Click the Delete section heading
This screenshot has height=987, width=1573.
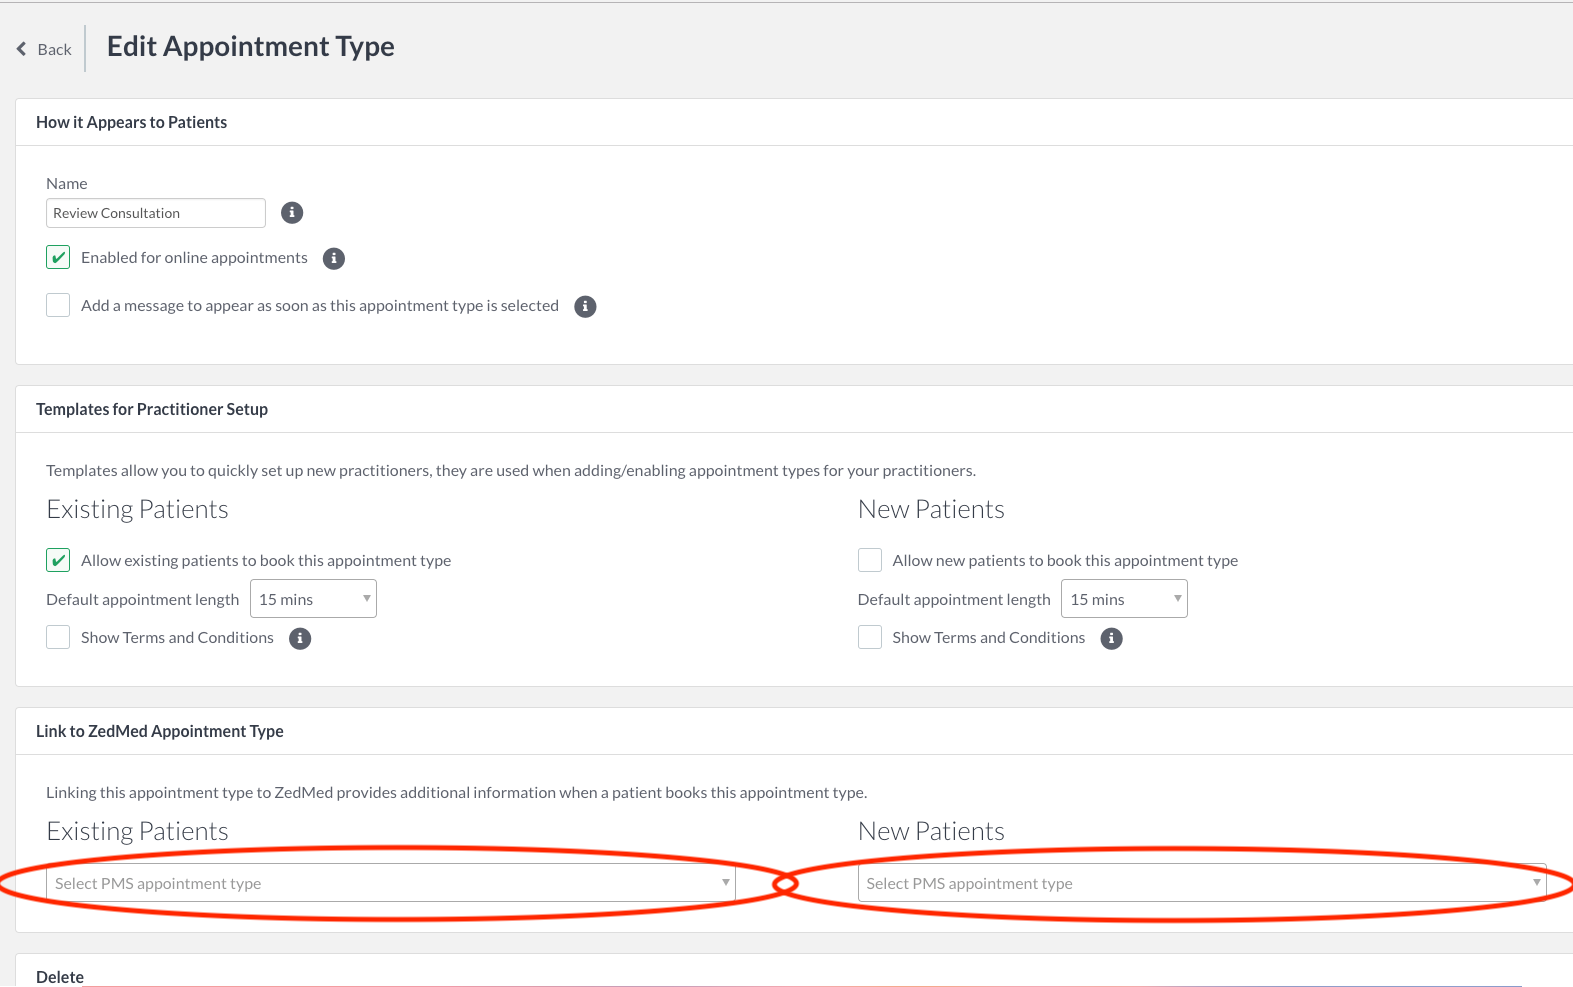[x=60, y=977]
